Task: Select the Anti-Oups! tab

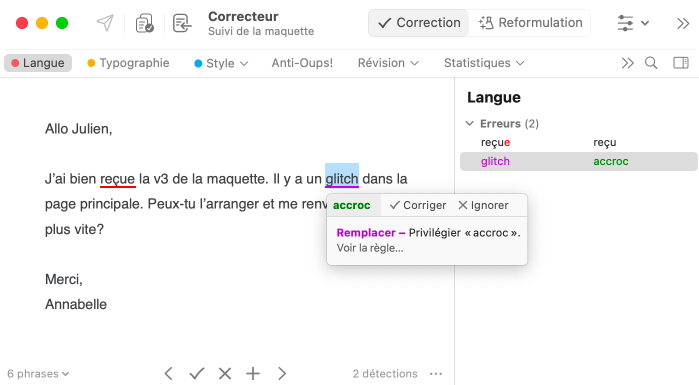Action: (x=302, y=63)
